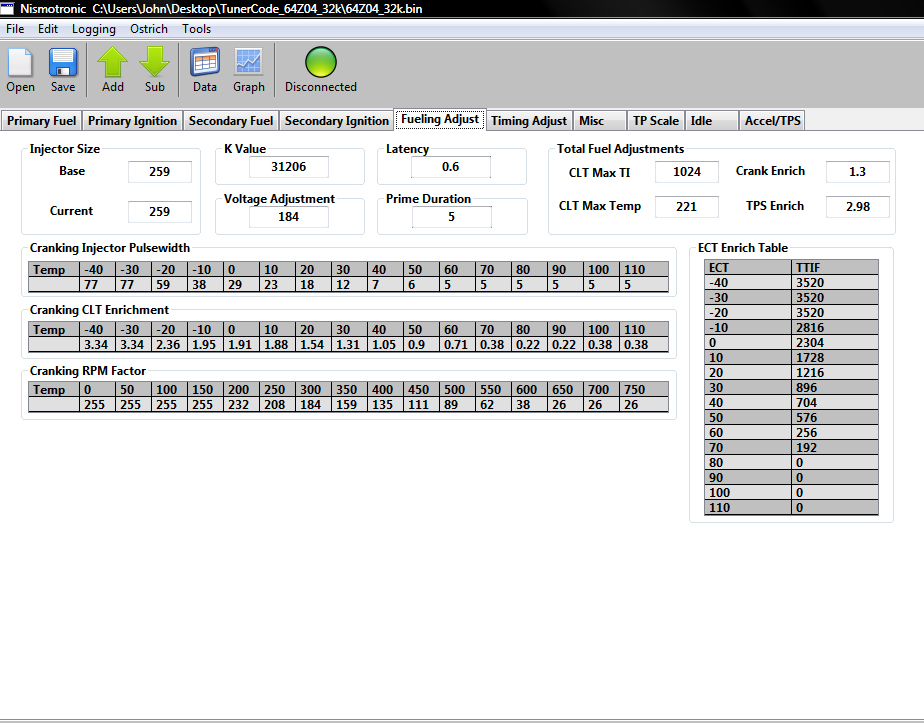The width and height of the screenshot is (924, 723).
Task: Click the Save floppy disk icon
Action: coord(63,63)
